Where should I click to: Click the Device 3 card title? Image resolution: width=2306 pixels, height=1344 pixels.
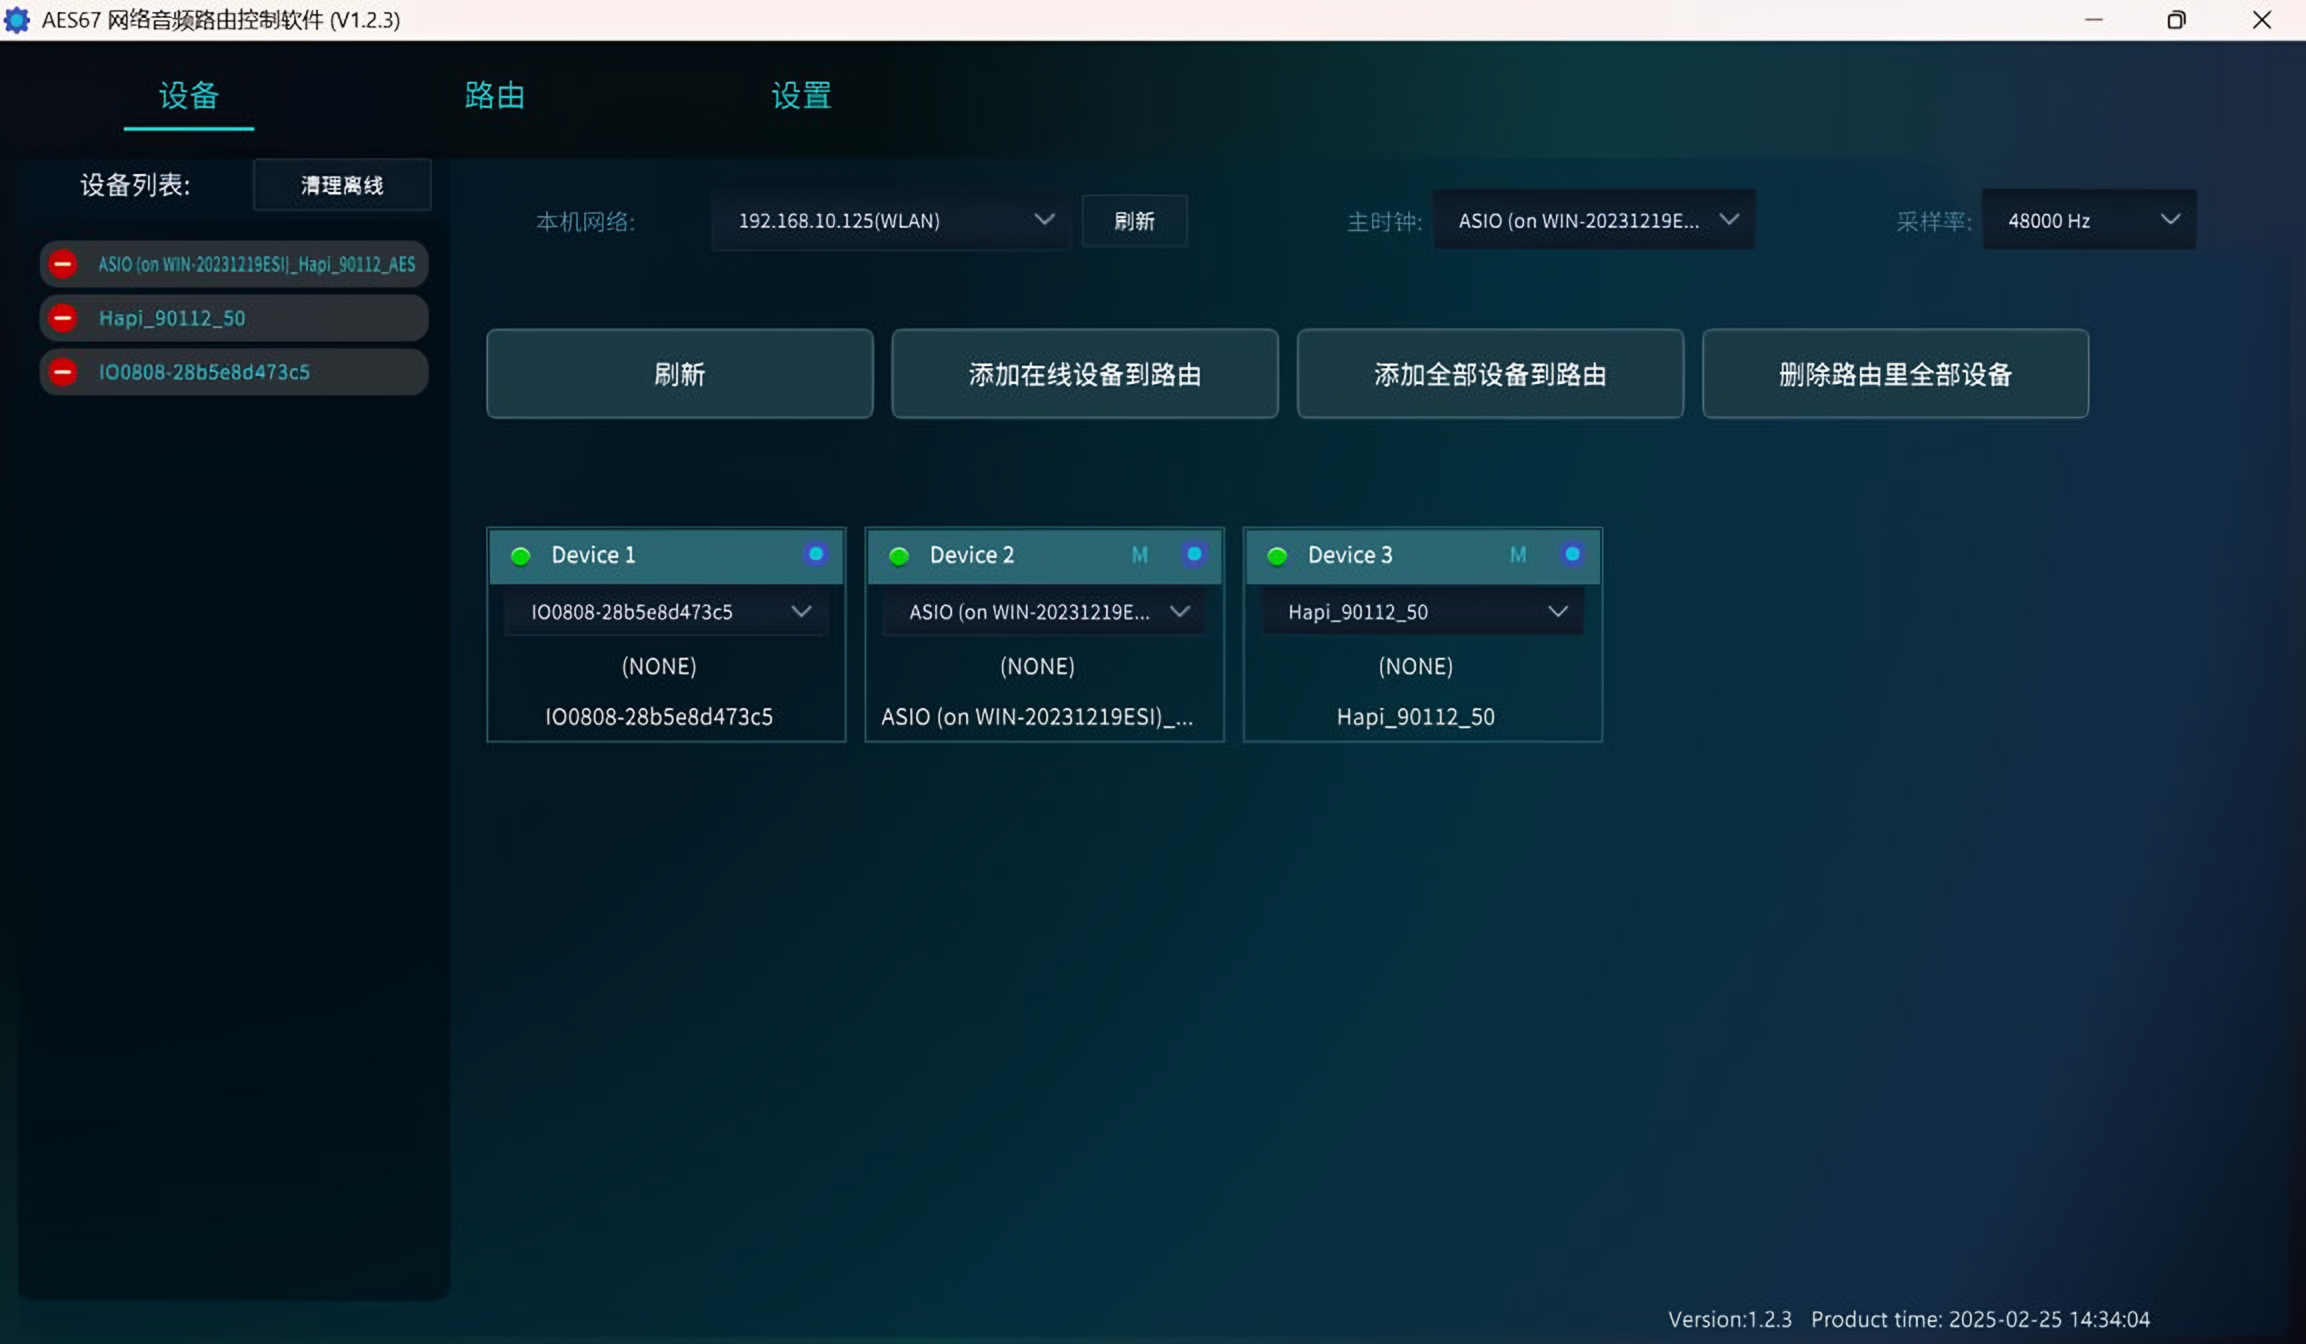(1350, 555)
